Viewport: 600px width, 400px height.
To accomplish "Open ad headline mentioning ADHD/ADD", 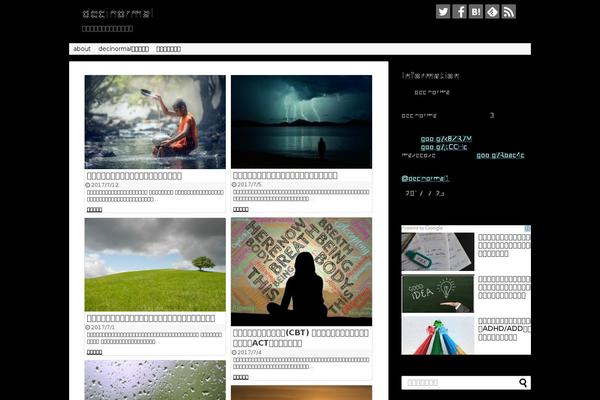I will [x=504, y=329].
